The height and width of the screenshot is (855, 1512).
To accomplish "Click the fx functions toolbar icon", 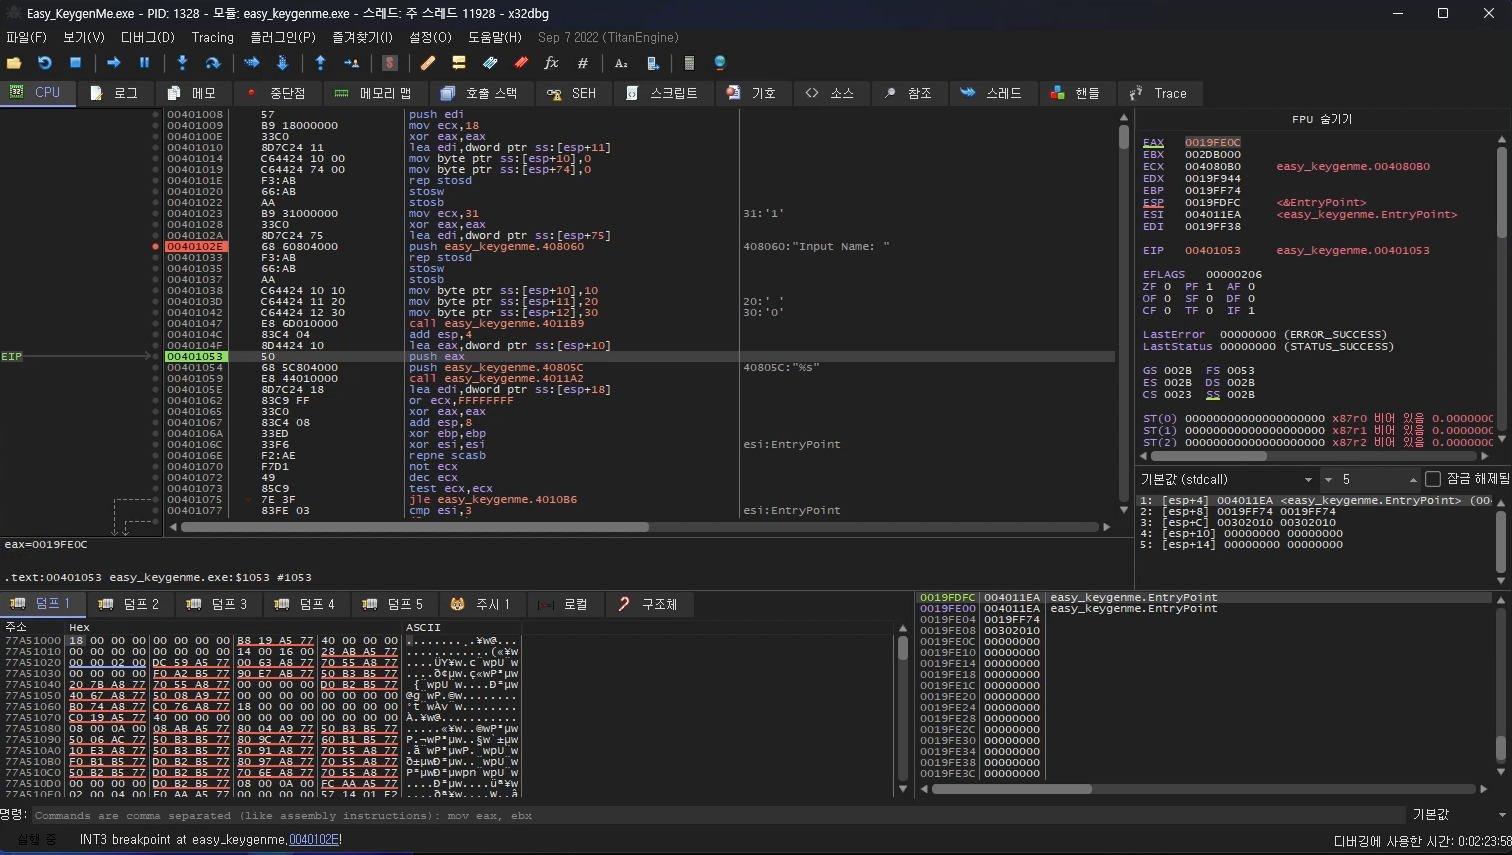I will click(x=551, y=63).
